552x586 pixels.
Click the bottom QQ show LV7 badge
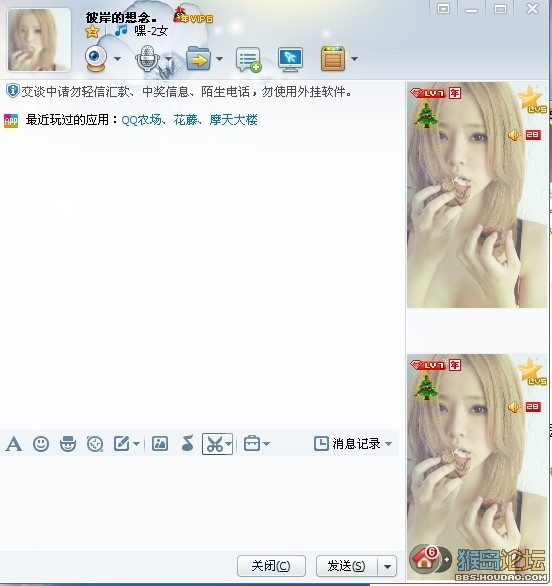point(428,365)
